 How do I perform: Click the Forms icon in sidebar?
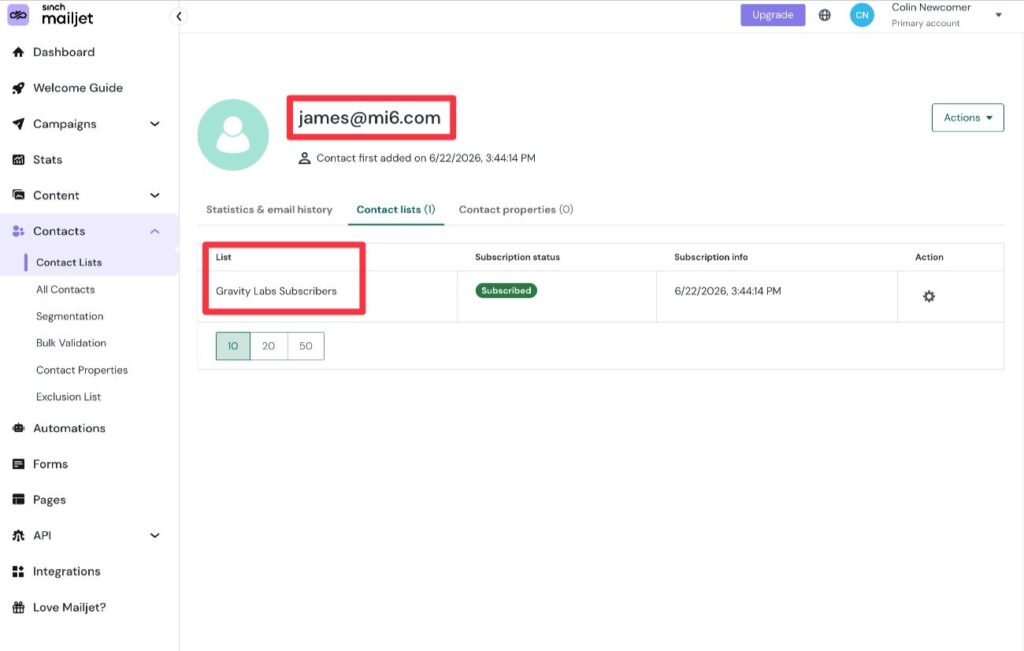(18, 464)
